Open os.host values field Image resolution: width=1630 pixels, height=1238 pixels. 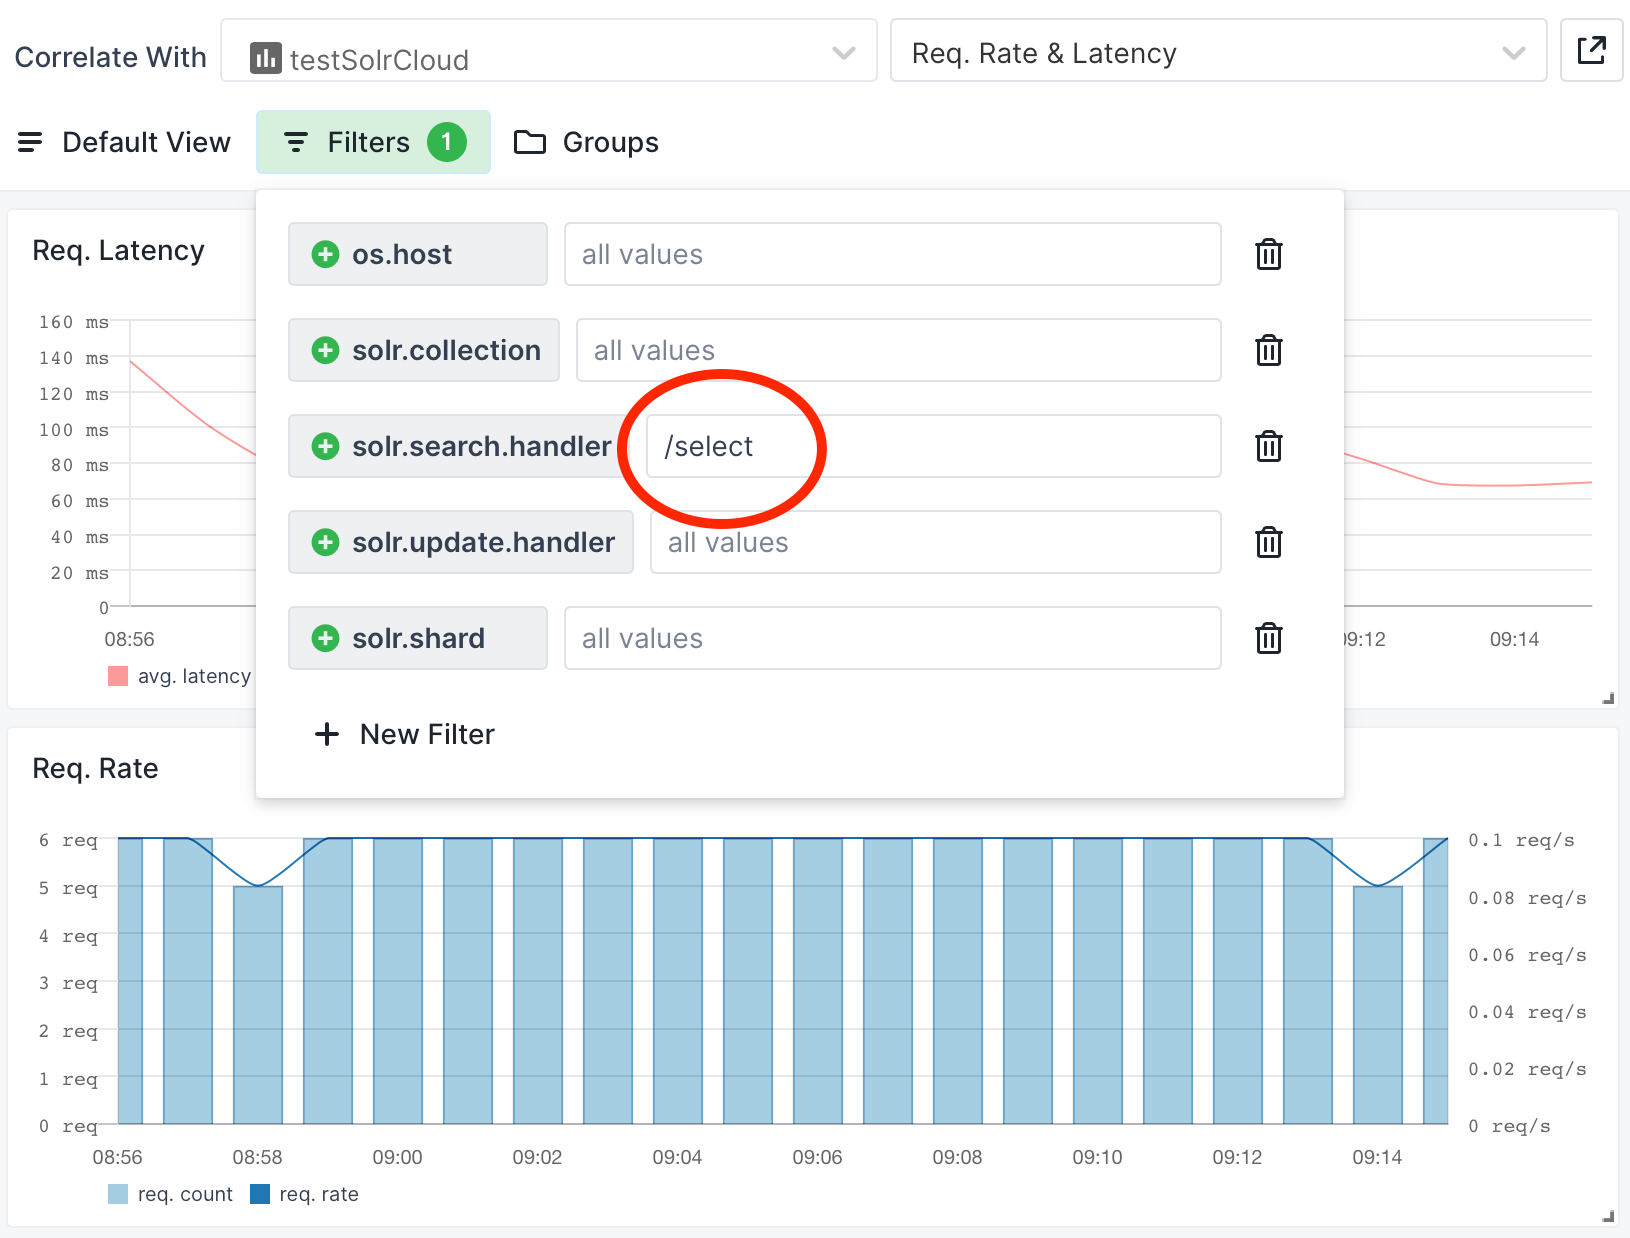(892, 254)
